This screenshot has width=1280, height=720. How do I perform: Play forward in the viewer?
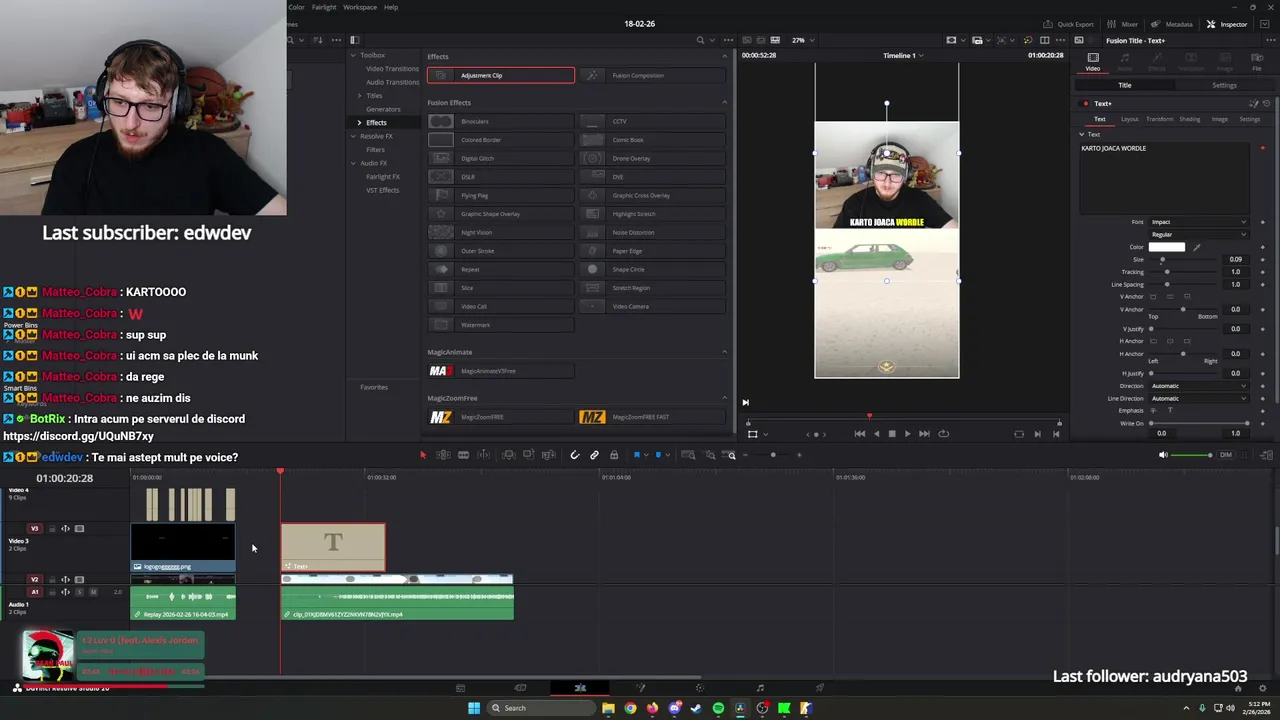[x=907, y=434]
